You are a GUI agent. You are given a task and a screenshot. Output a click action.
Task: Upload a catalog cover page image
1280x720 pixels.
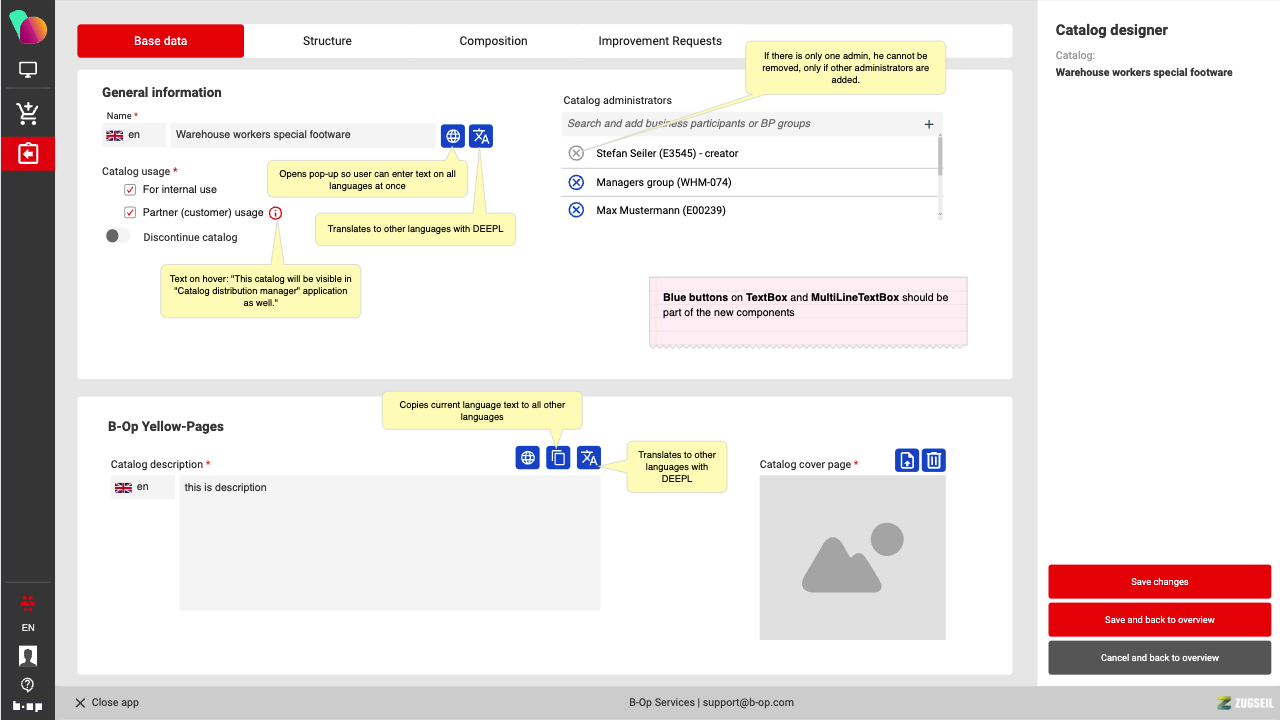coord(907,460)
